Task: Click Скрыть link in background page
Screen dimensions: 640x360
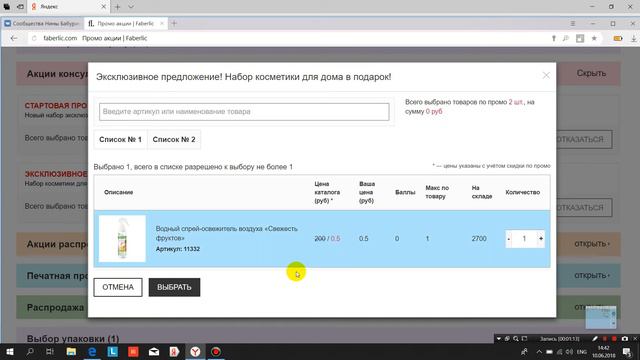Action: (591, 73)
